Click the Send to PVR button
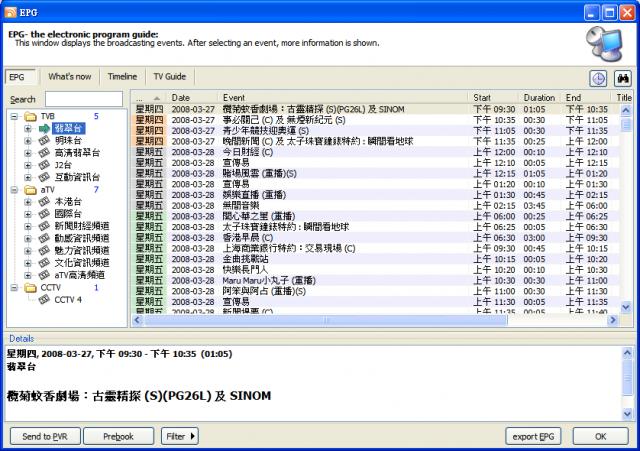 point(46,436)
